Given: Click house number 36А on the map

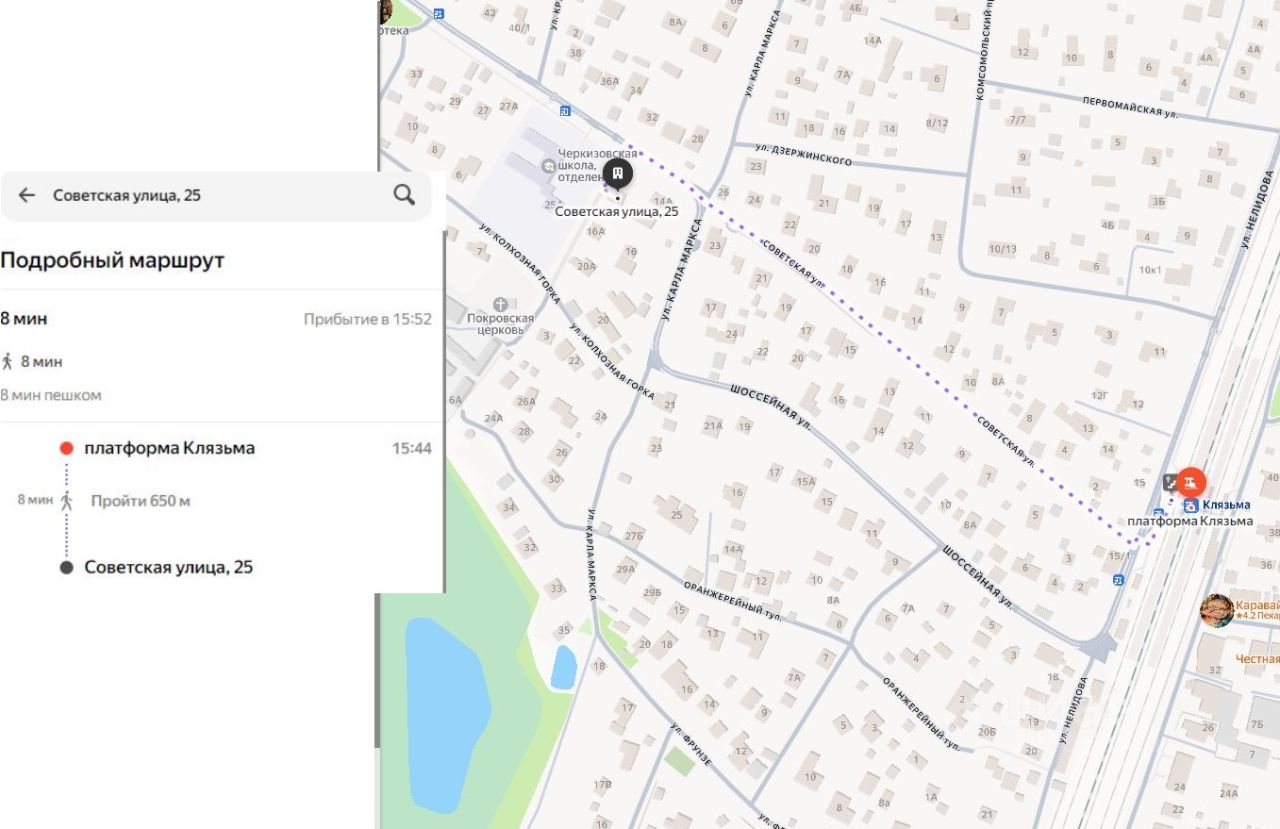Looking at the screenshot, I should click(610, 81).
